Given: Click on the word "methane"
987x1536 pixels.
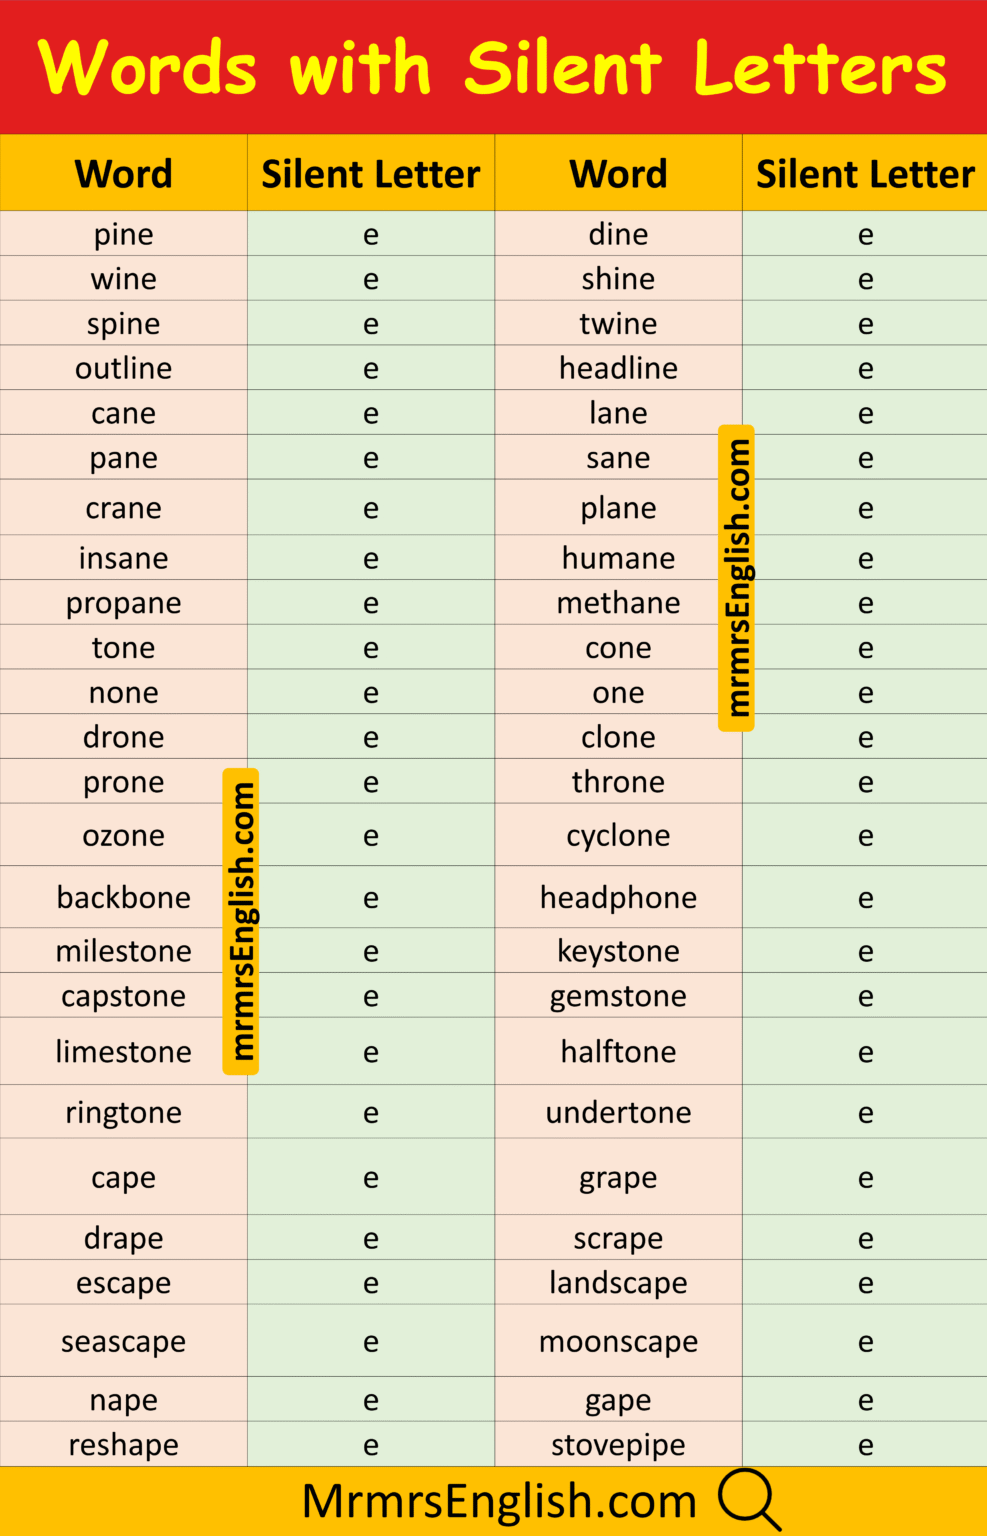Looking at the screenshot, I should (x=618, y=603).
